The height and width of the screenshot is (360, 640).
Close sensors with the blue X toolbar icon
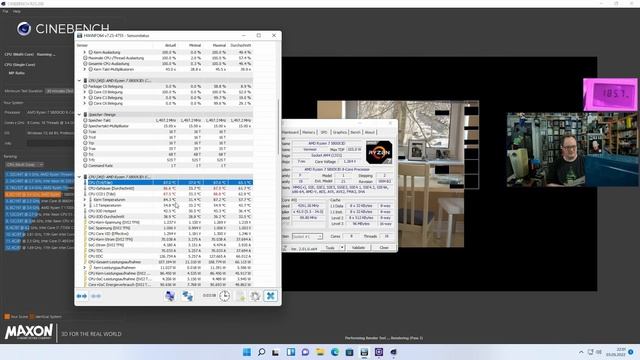point(271,296)
